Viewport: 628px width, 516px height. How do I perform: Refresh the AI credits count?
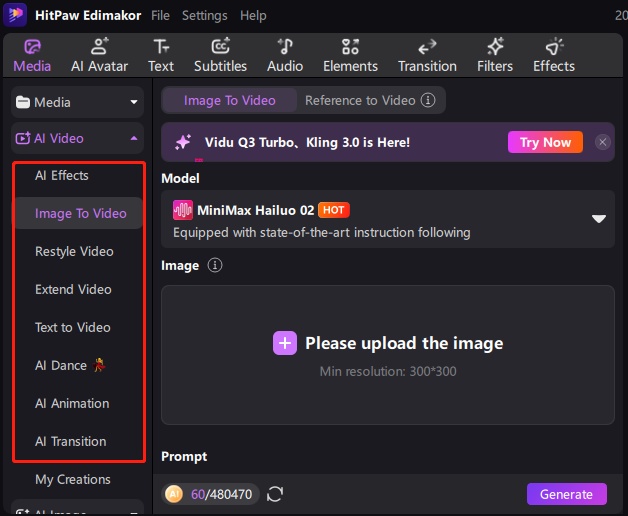coord(275,494)
